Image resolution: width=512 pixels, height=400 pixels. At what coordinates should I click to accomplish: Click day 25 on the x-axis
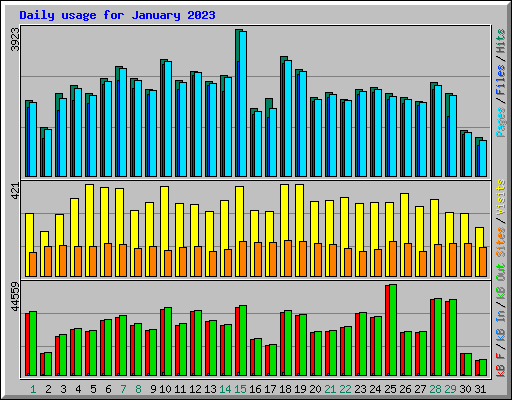[390, 389]
